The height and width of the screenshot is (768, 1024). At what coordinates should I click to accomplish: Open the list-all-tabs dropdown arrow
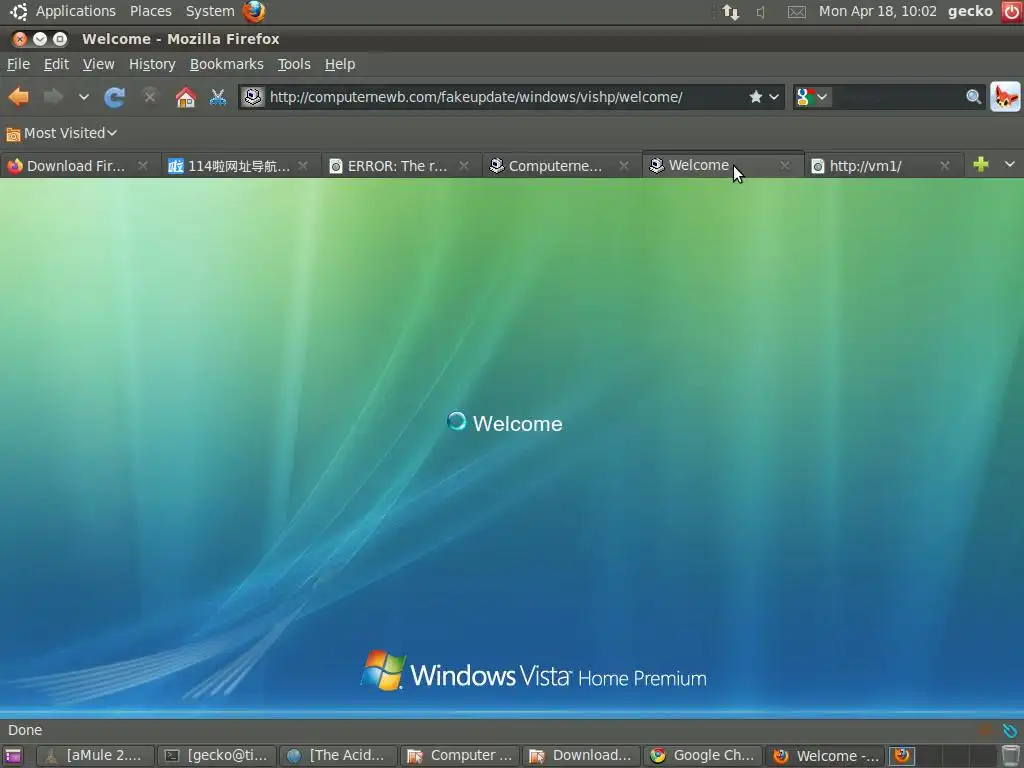tap(1010, 165)
